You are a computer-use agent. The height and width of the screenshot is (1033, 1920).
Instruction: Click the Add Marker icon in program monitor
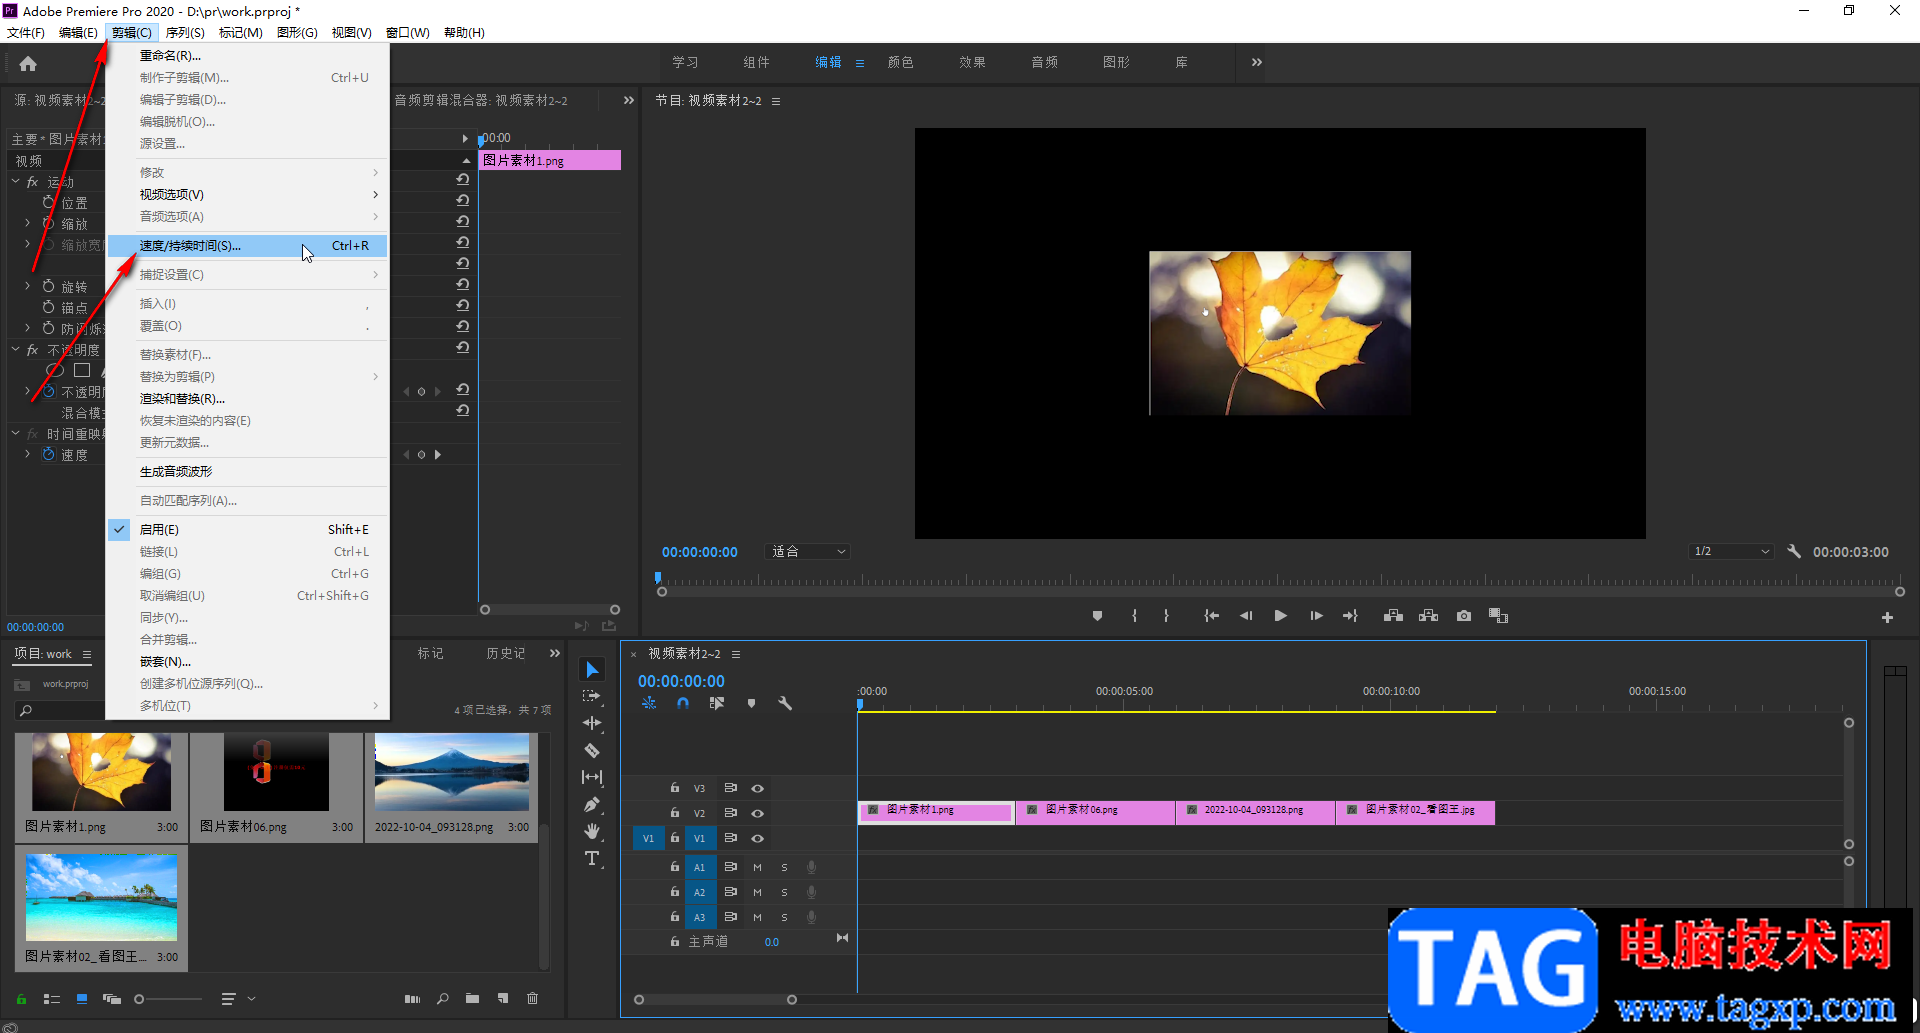1097,616
